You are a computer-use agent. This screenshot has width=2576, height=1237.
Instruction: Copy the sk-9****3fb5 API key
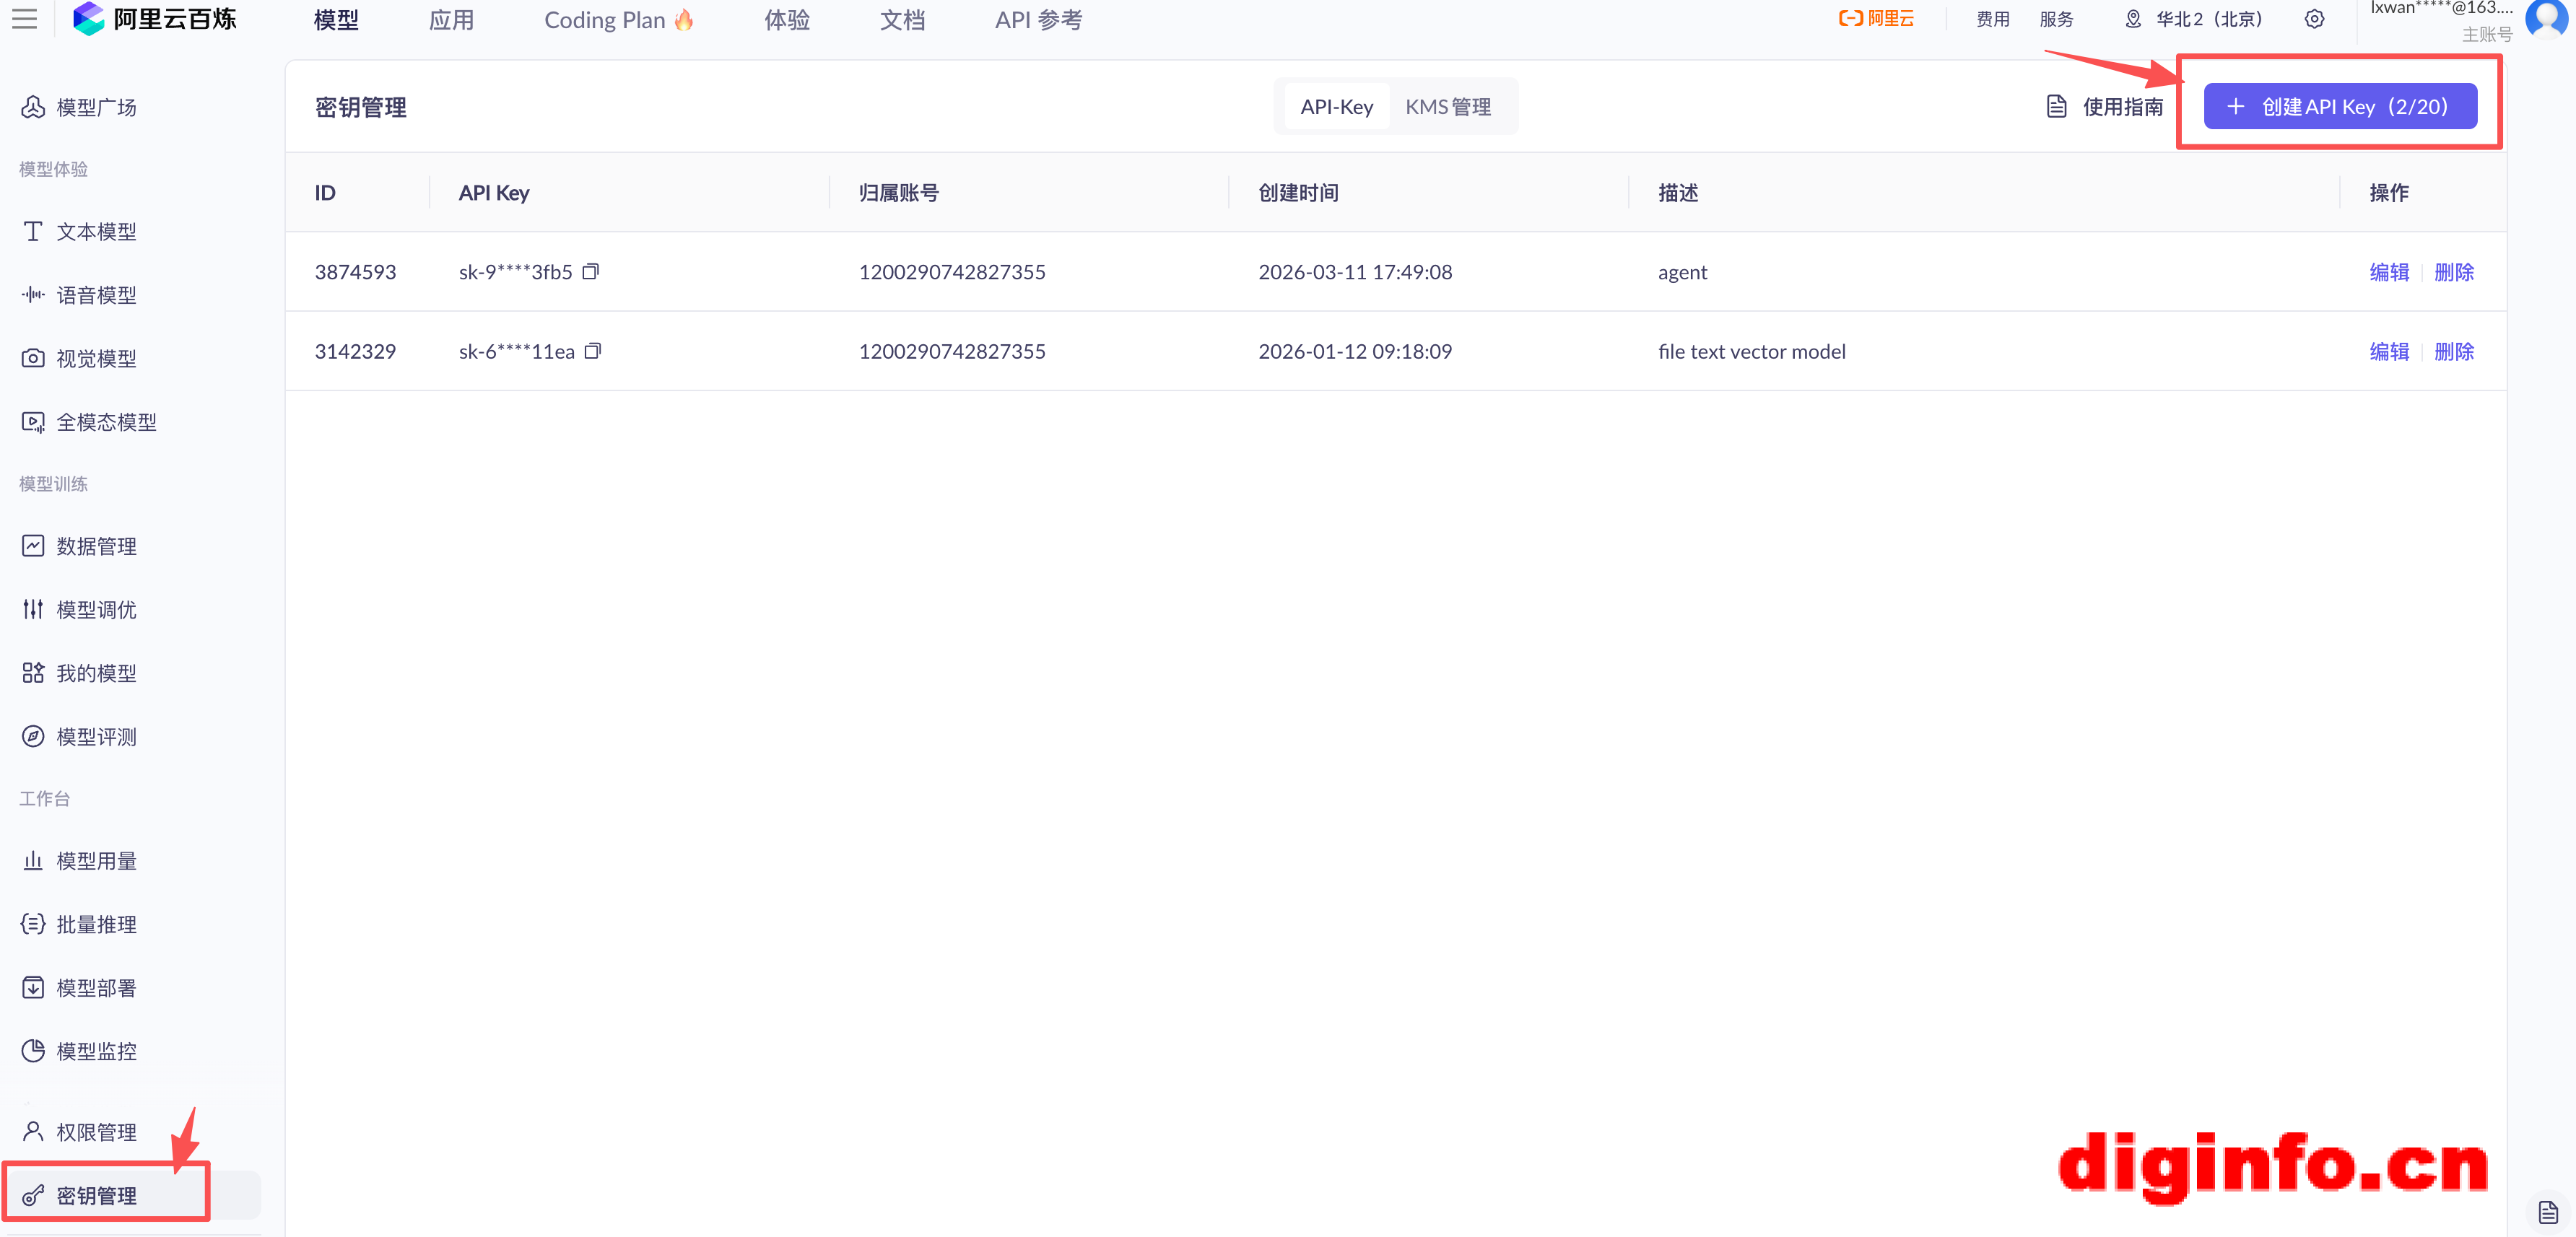[x=591, y=271]
